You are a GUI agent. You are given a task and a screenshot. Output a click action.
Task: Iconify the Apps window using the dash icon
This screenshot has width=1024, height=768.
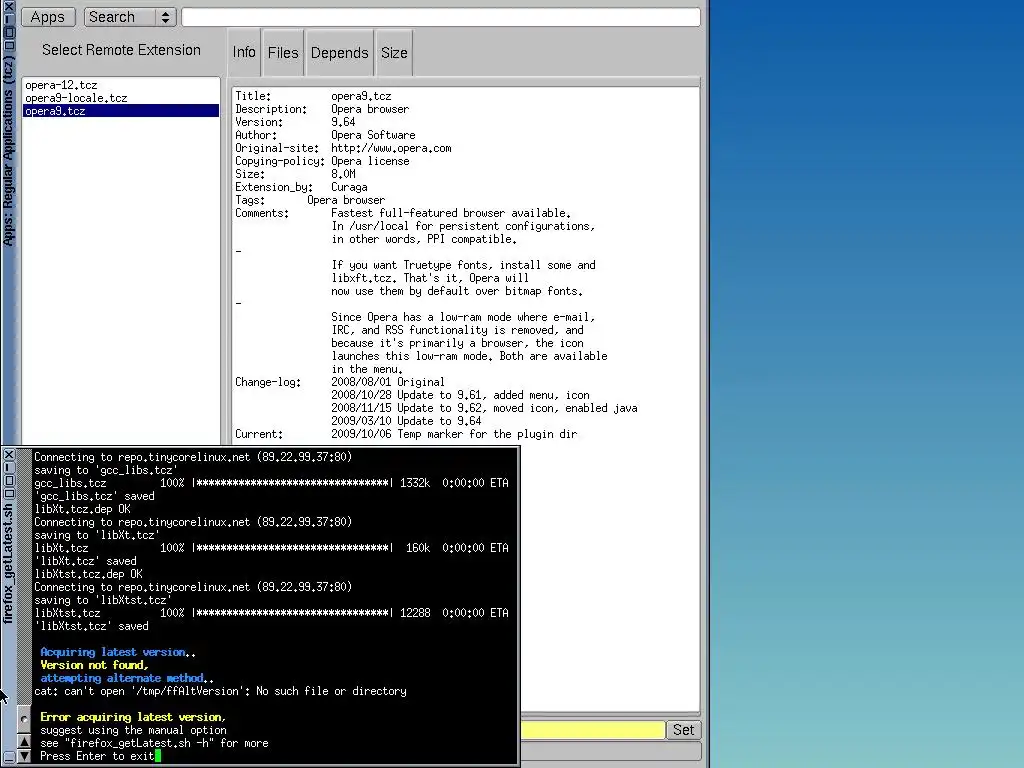pyautogui.click(x=8, y=20)
